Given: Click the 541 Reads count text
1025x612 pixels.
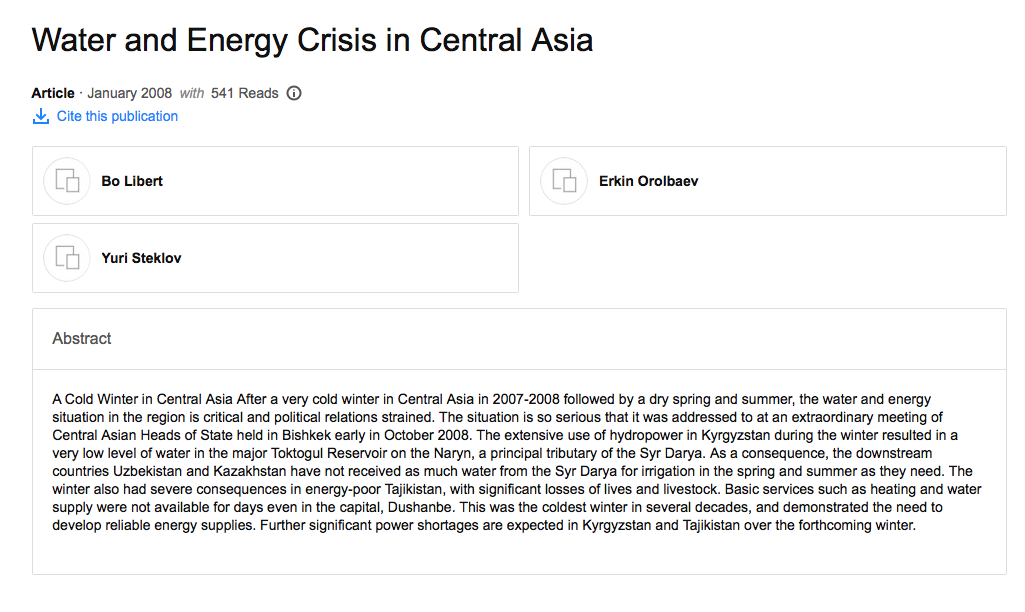Looking at the screenshot, I should pyautogui.click(x=244, y=93).
